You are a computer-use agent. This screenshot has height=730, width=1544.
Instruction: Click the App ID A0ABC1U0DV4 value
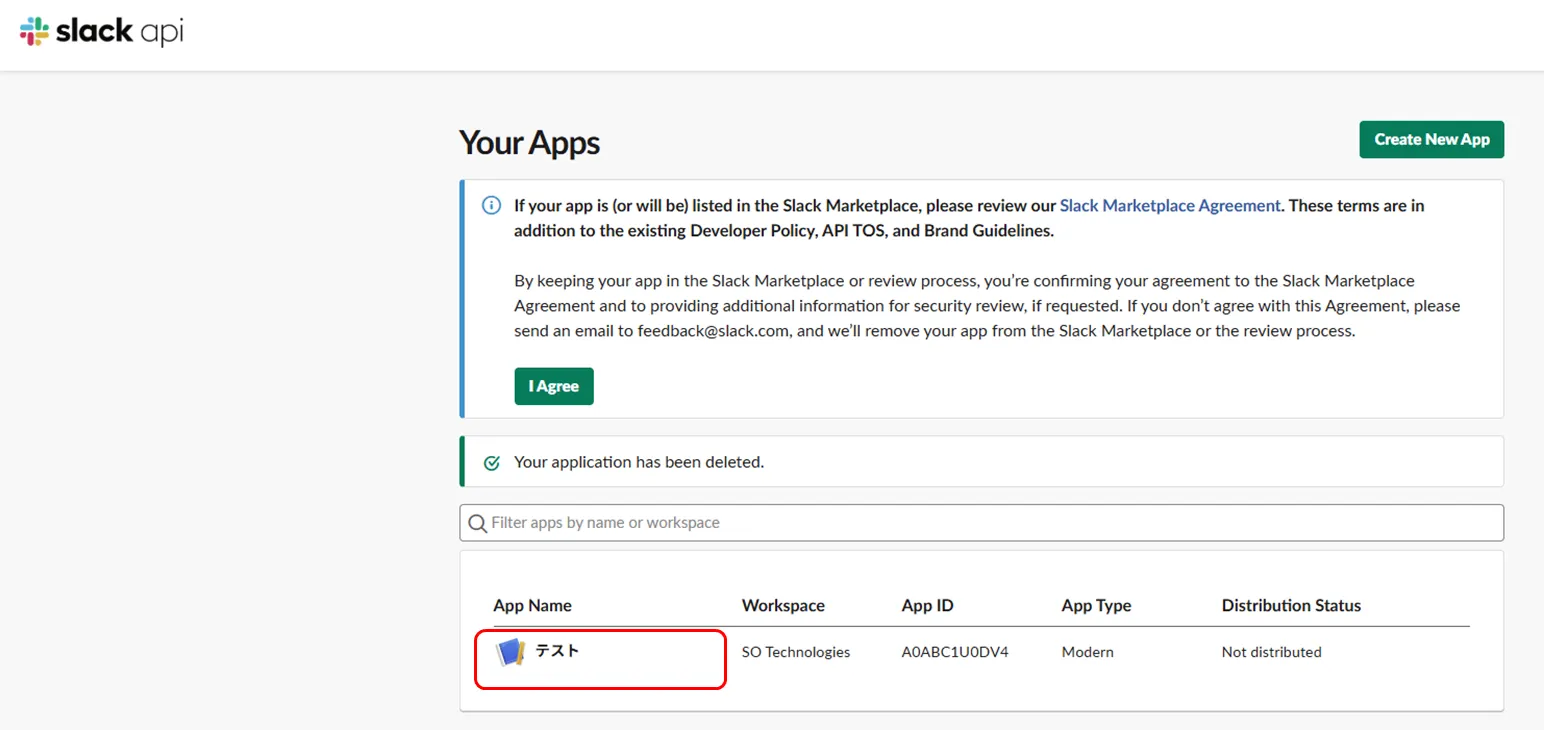(x=954, y=652)
